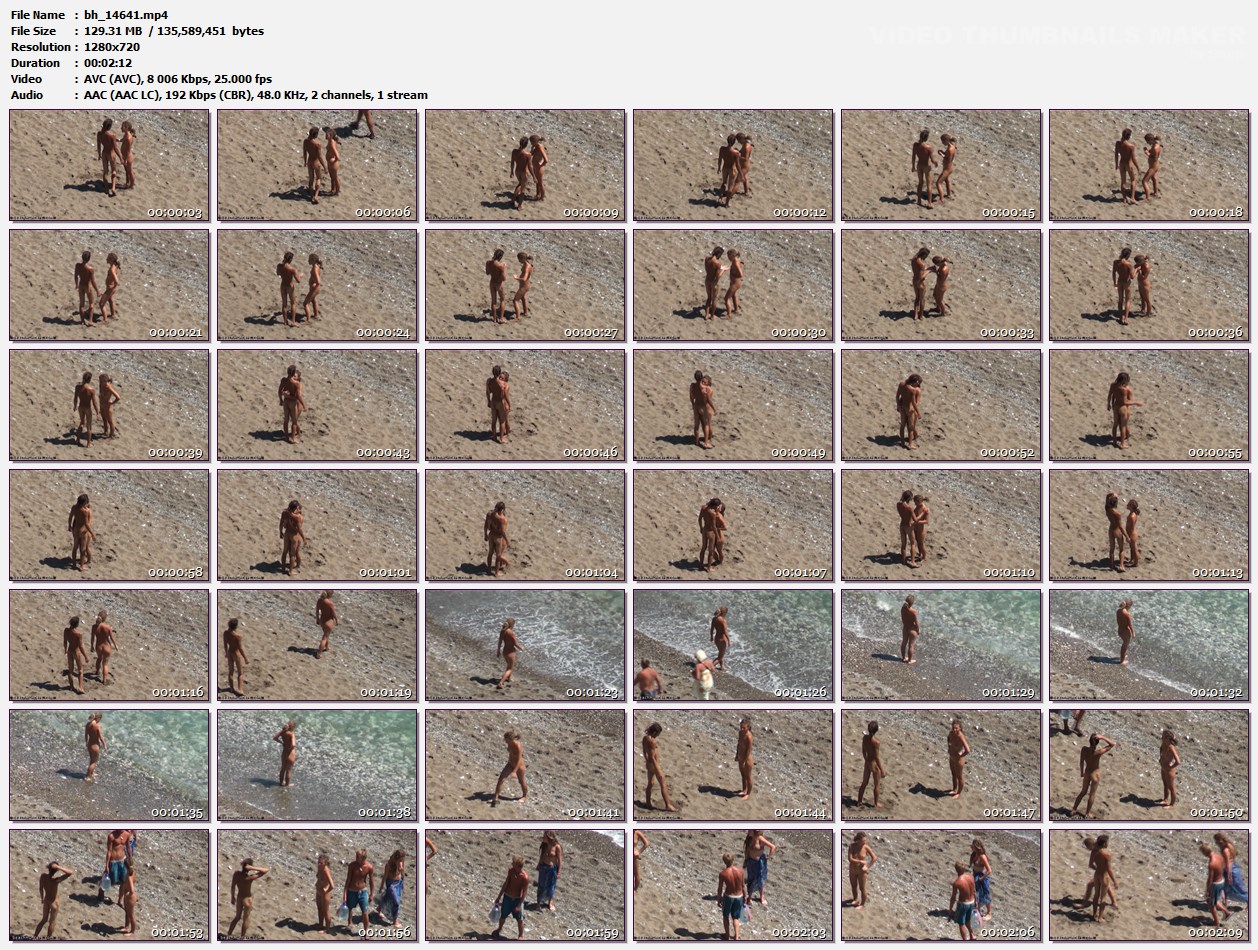
Task: Click the file name bh_14641.mp4
Action: (126, 15)
